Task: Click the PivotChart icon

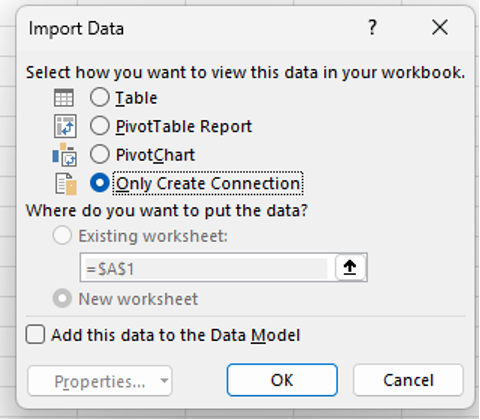Action: click(65, 155)
